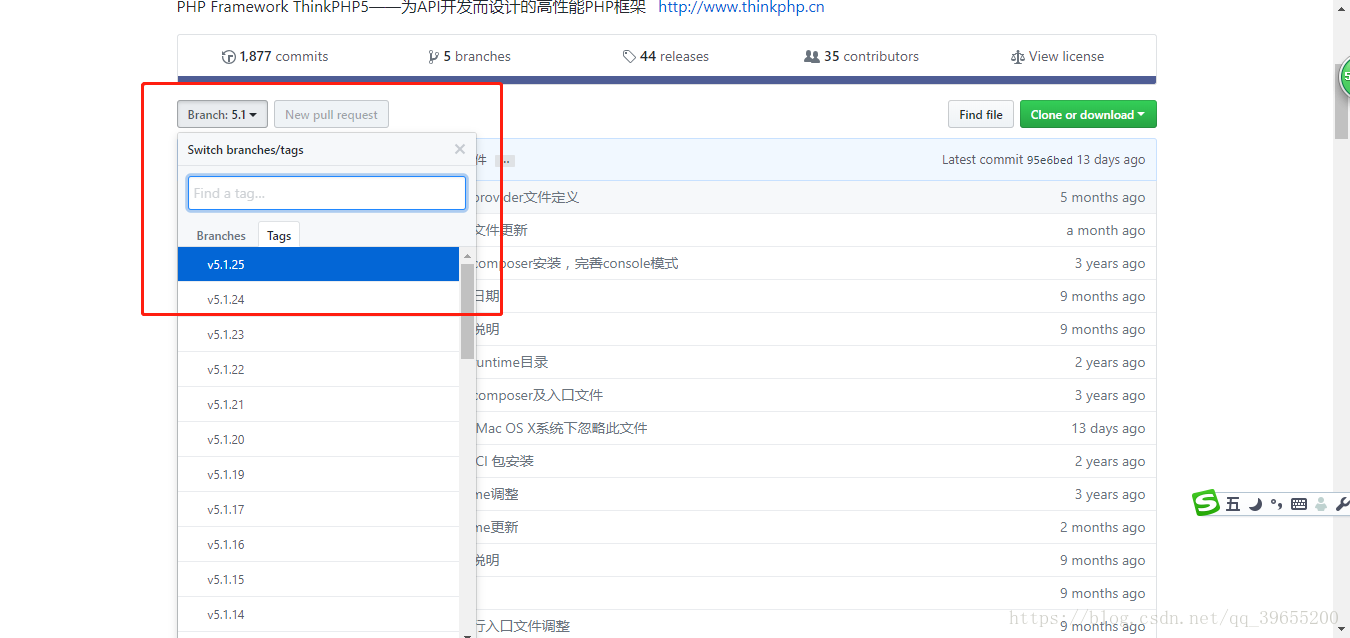Click the contributors people icon
The width and height of the screenshot is (1350, 638).
(x=812, y=57)
